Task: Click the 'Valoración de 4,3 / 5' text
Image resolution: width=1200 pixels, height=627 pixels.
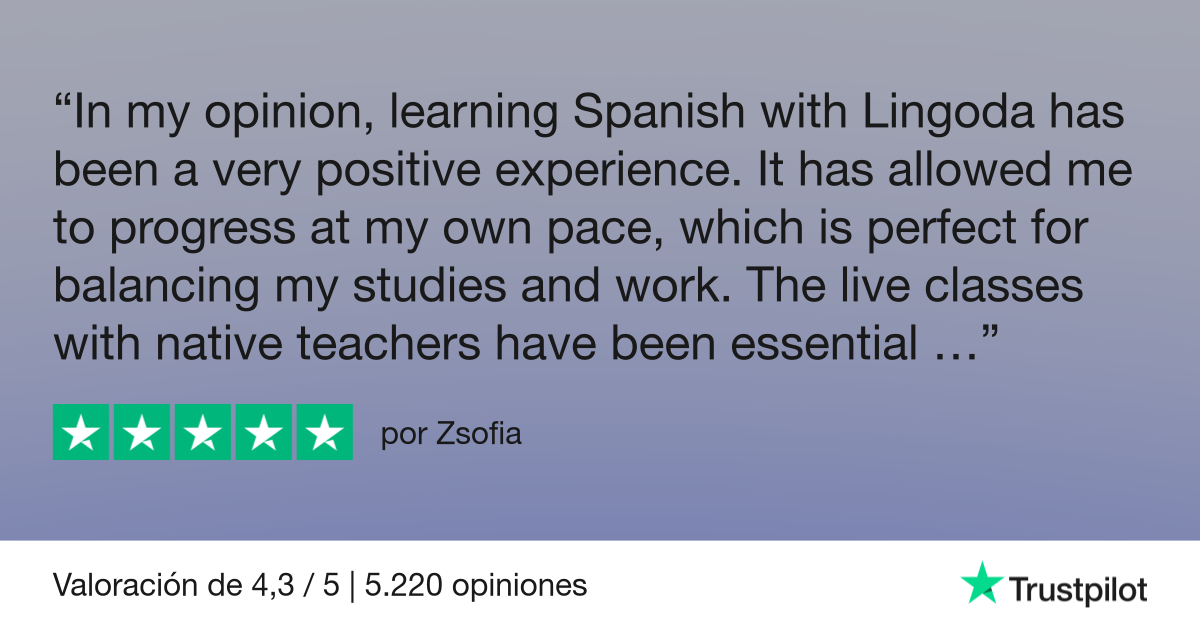Action: point(197,584)
